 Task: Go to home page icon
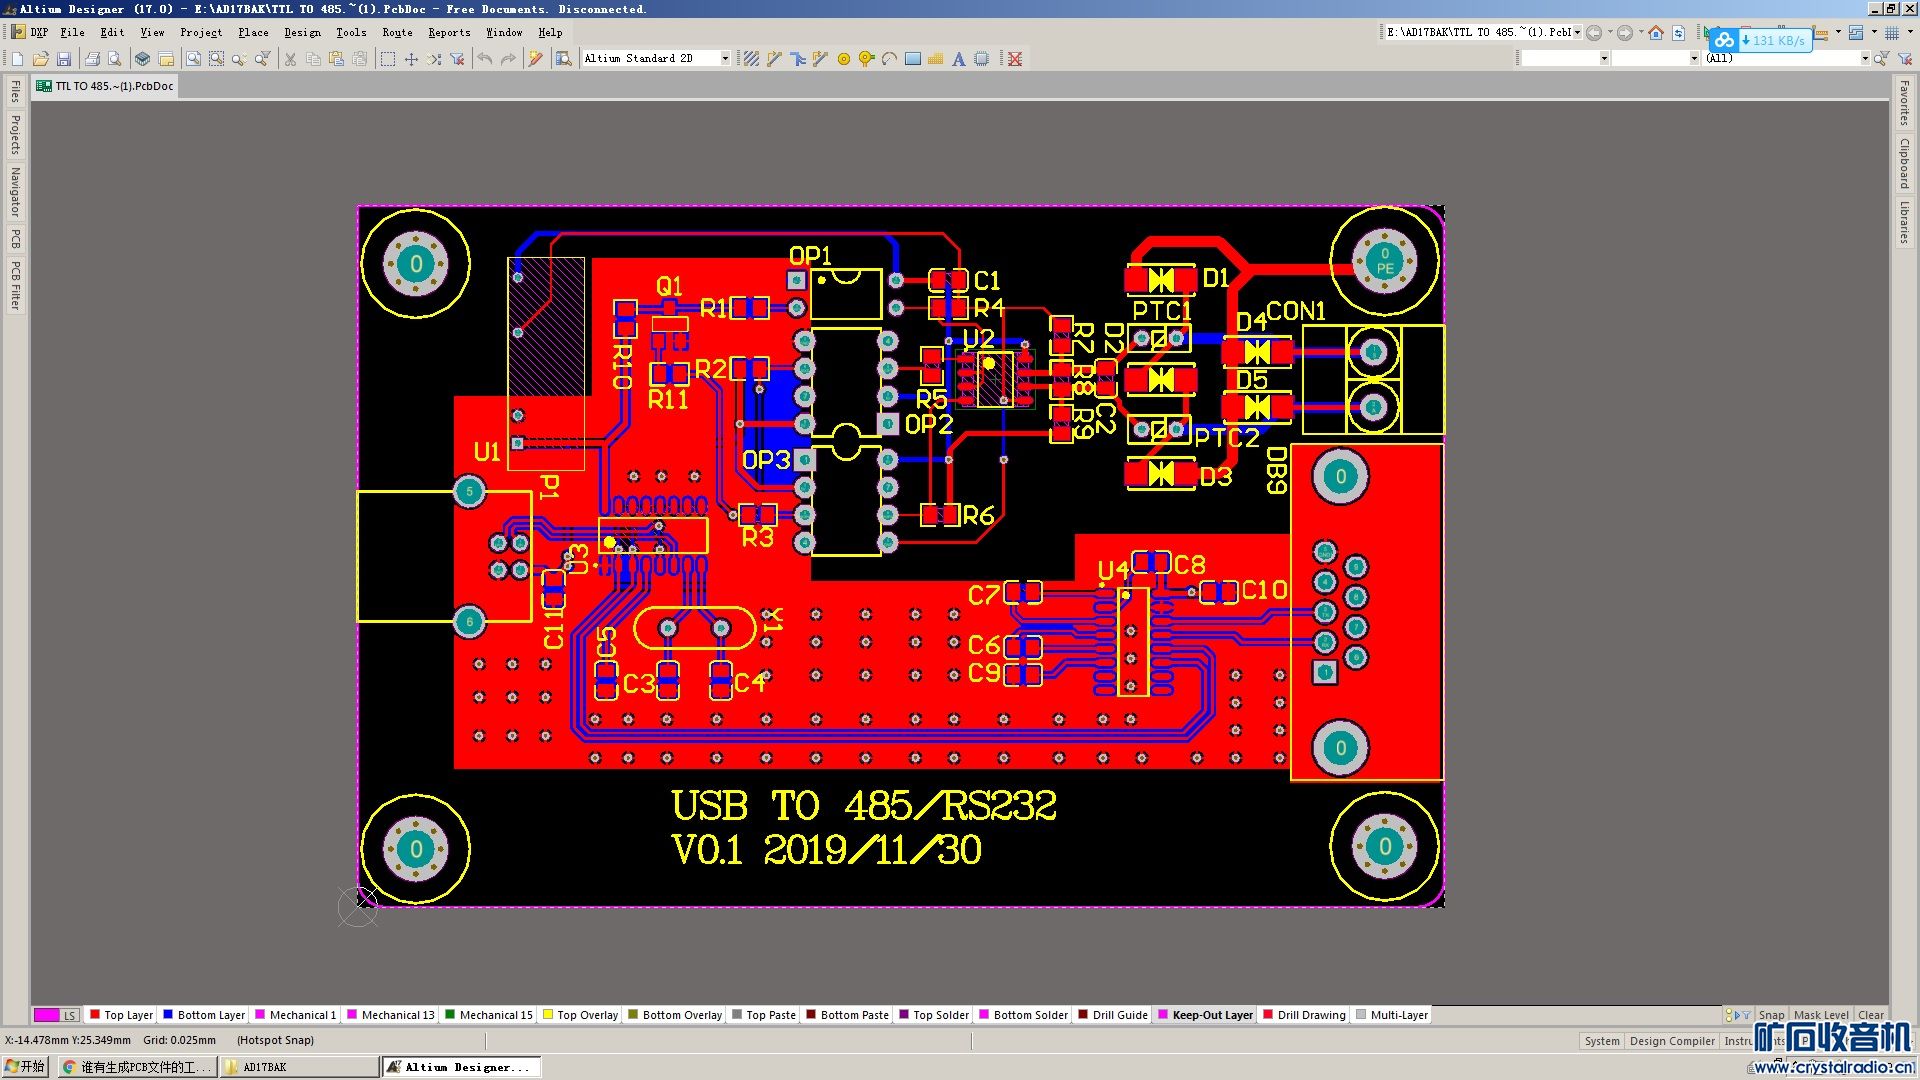pos(1656,33)
